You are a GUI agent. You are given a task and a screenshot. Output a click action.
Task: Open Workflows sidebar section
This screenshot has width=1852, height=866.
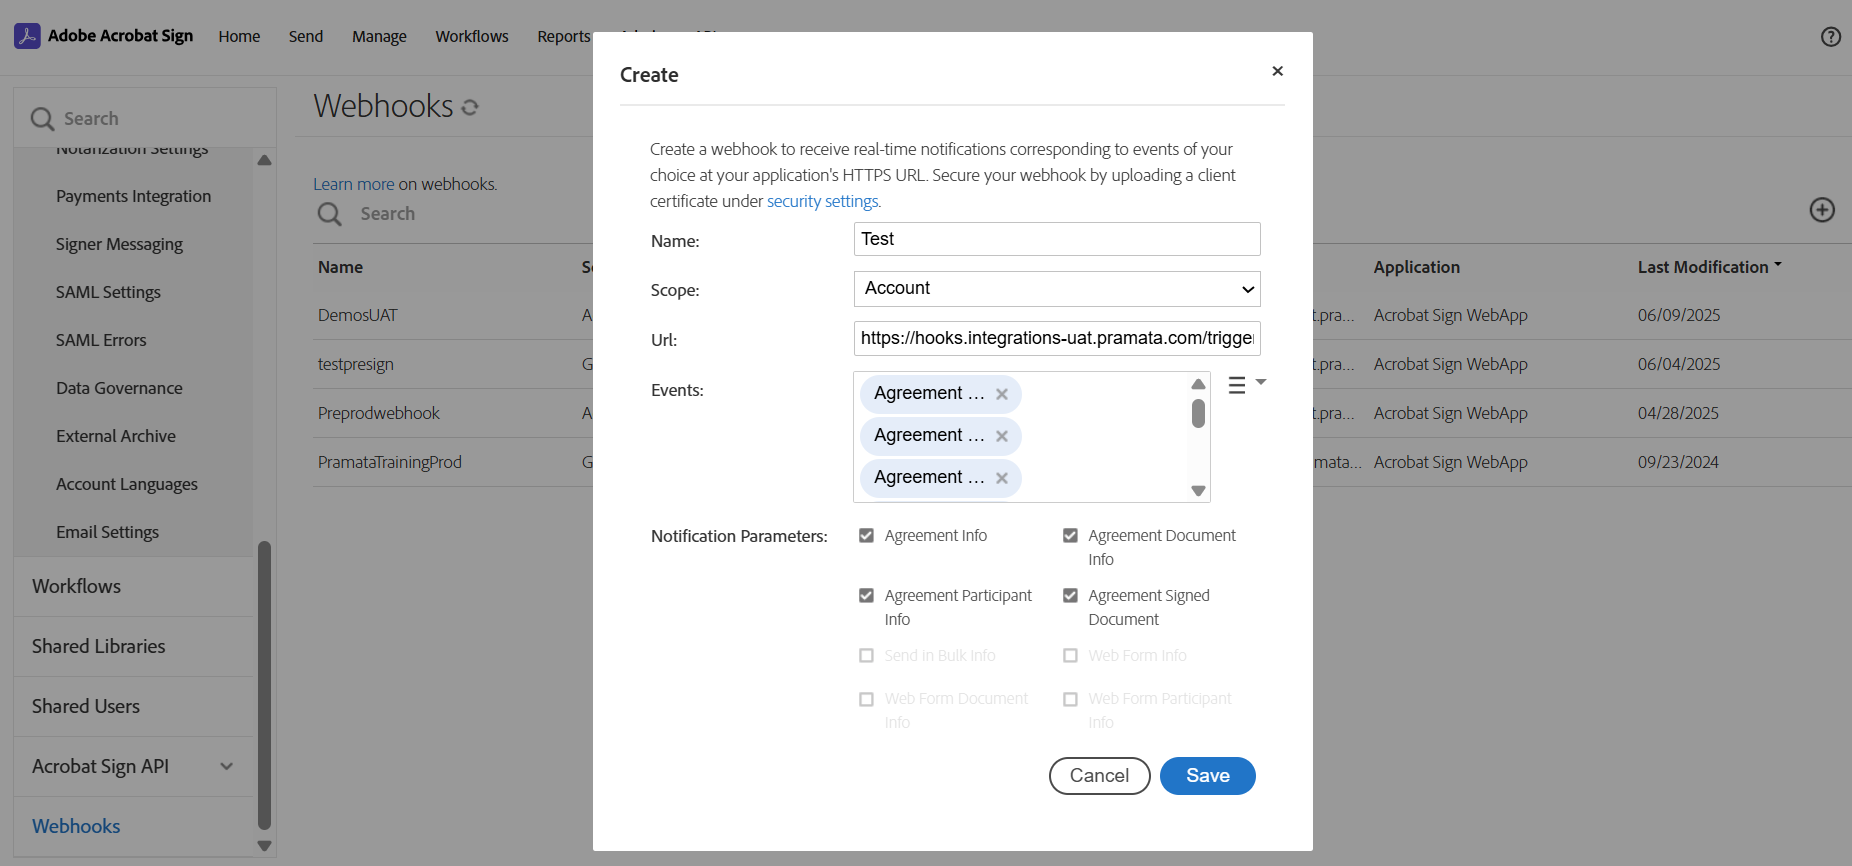point(76,587)
